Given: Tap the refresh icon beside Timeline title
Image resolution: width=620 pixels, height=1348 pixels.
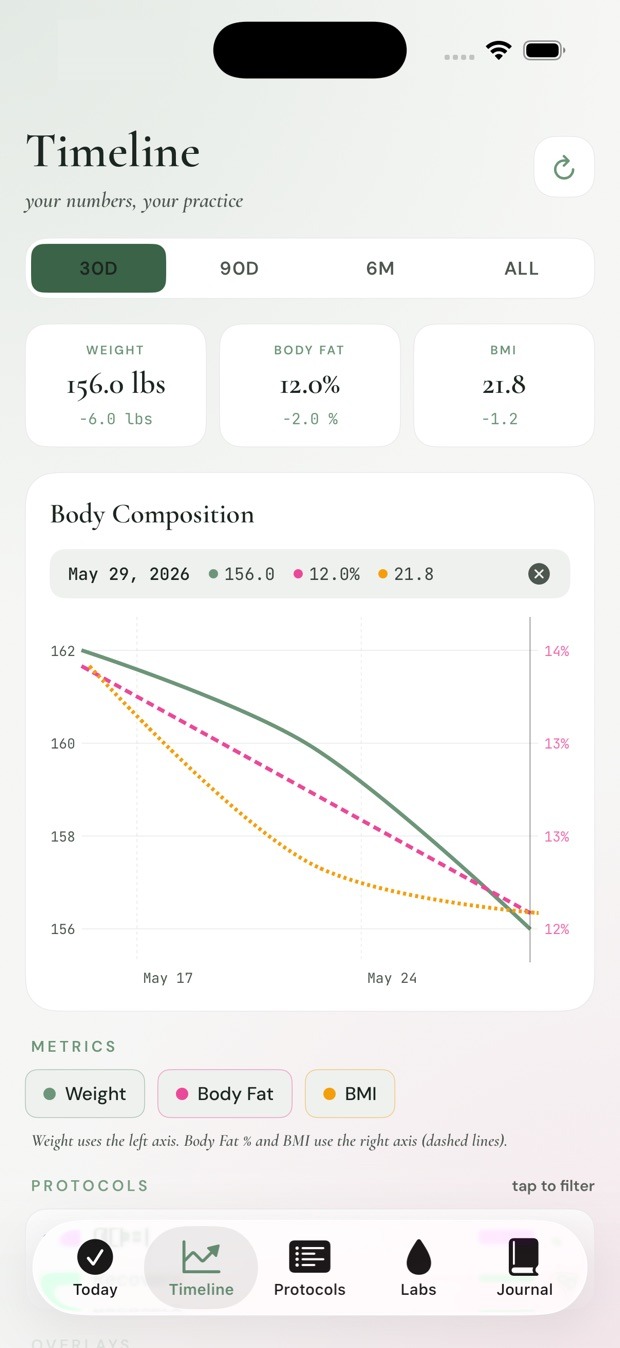Looking at the screenshot, I should point(564,167).
